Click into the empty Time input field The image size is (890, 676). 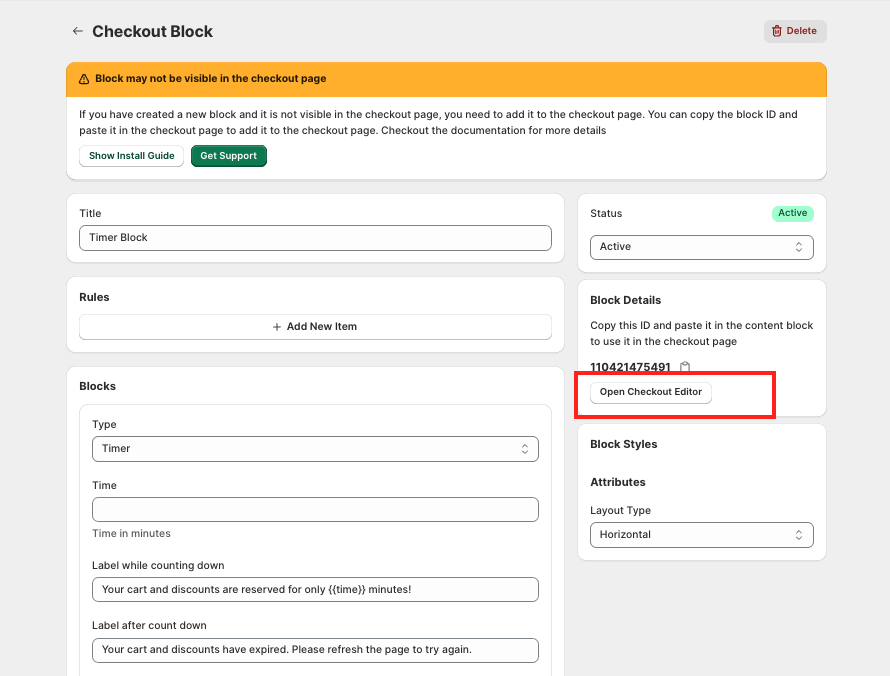[x=315, y=510]
